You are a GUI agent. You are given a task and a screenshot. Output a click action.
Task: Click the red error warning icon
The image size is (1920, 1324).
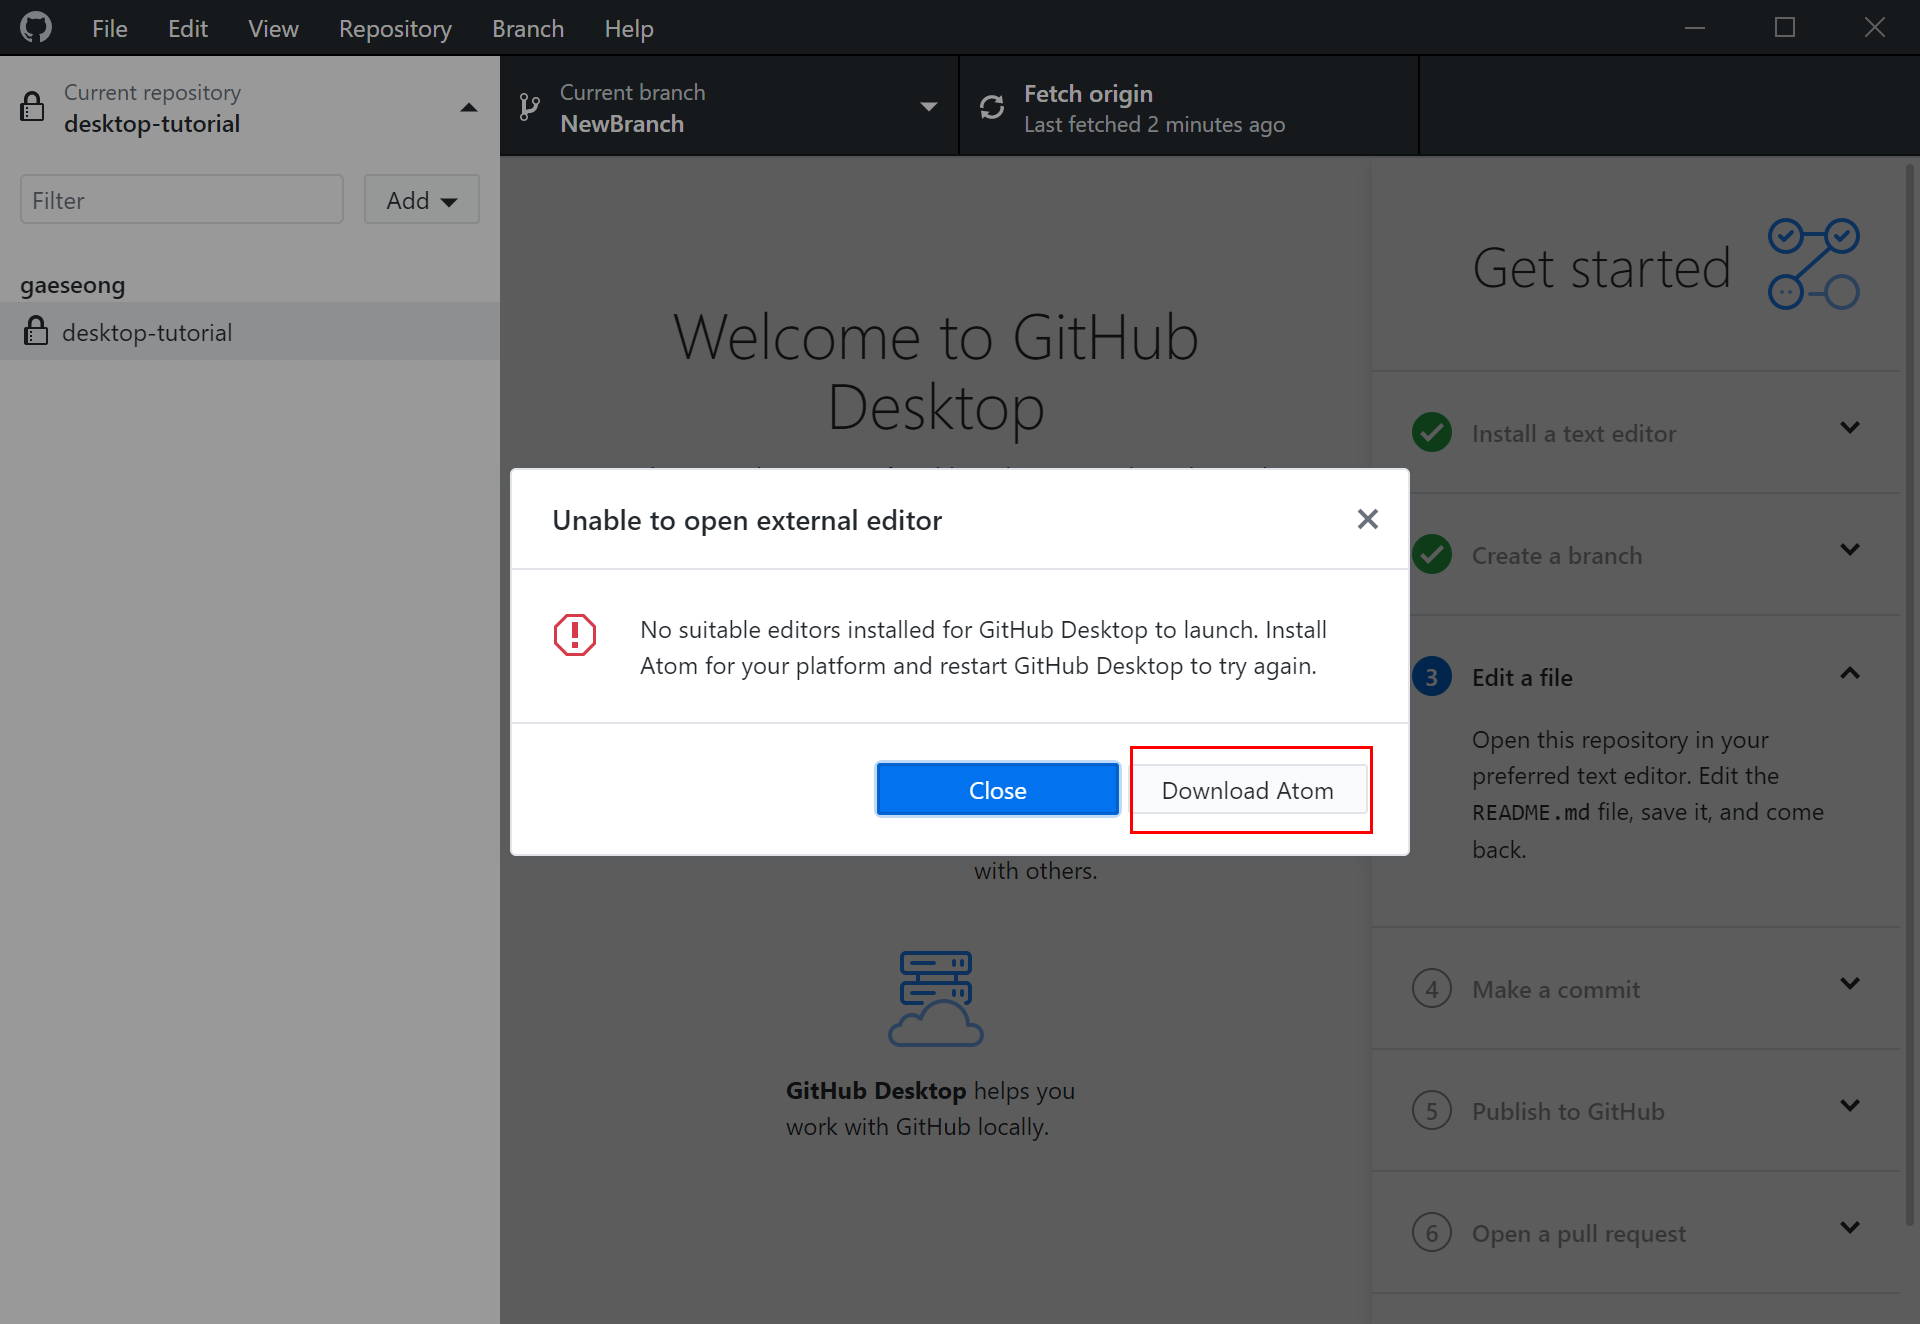click(x=575, y=634)
